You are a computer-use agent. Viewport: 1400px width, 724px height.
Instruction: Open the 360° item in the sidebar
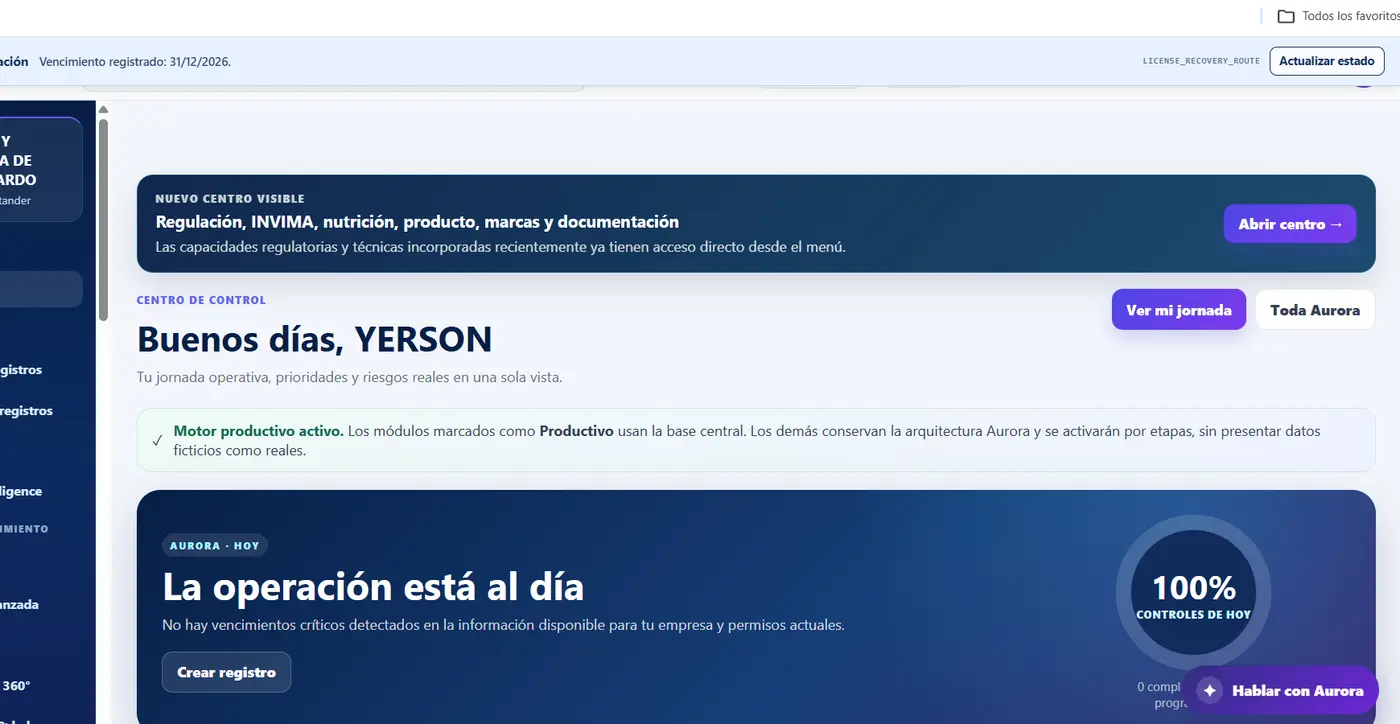tap(17, 686)
